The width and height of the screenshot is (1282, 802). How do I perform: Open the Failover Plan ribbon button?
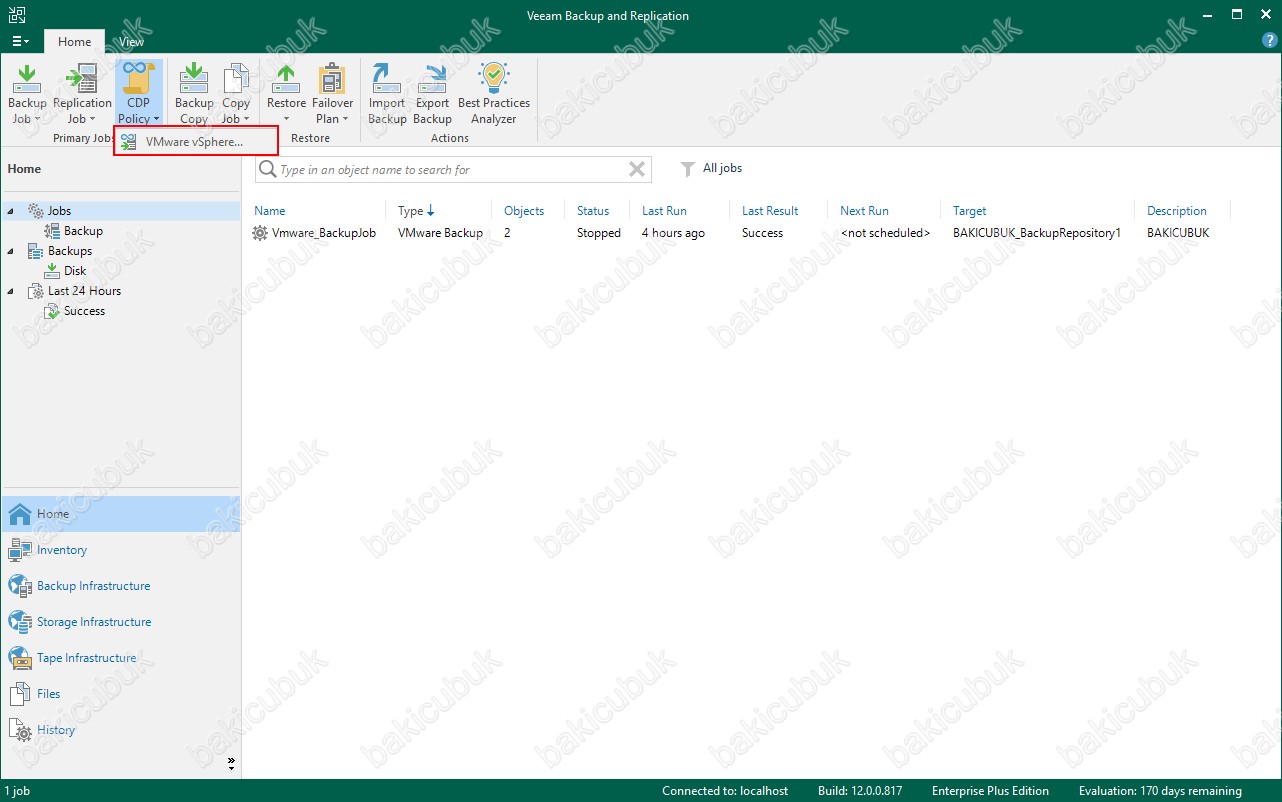point(333,94)
